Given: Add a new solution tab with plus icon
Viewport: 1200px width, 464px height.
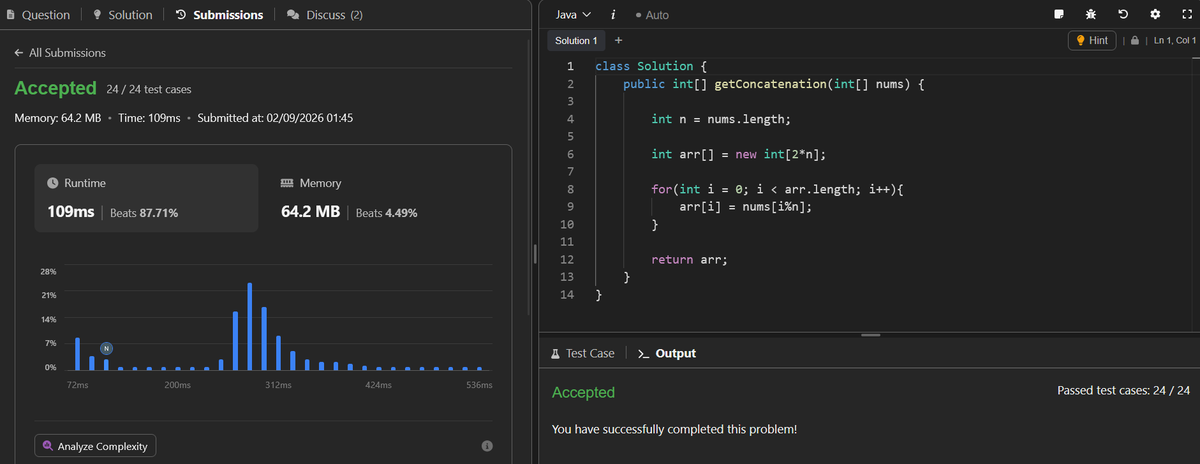Looking at the screenshot, I should tap(618, 40).
